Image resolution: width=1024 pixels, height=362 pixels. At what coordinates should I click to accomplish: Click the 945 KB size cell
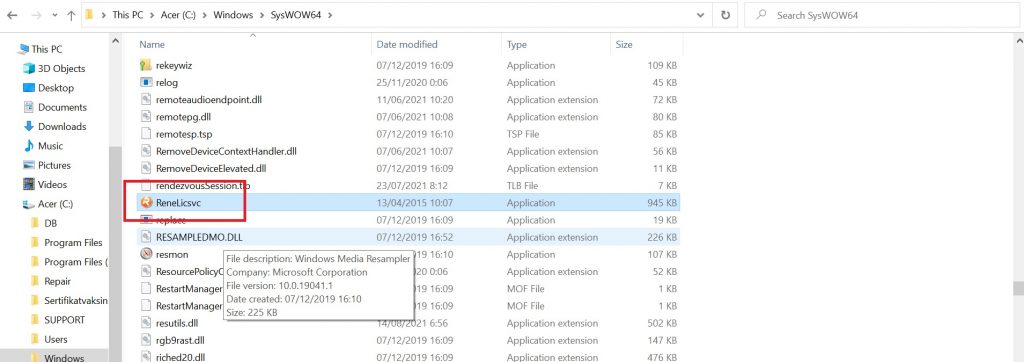(x=662, y=203)
